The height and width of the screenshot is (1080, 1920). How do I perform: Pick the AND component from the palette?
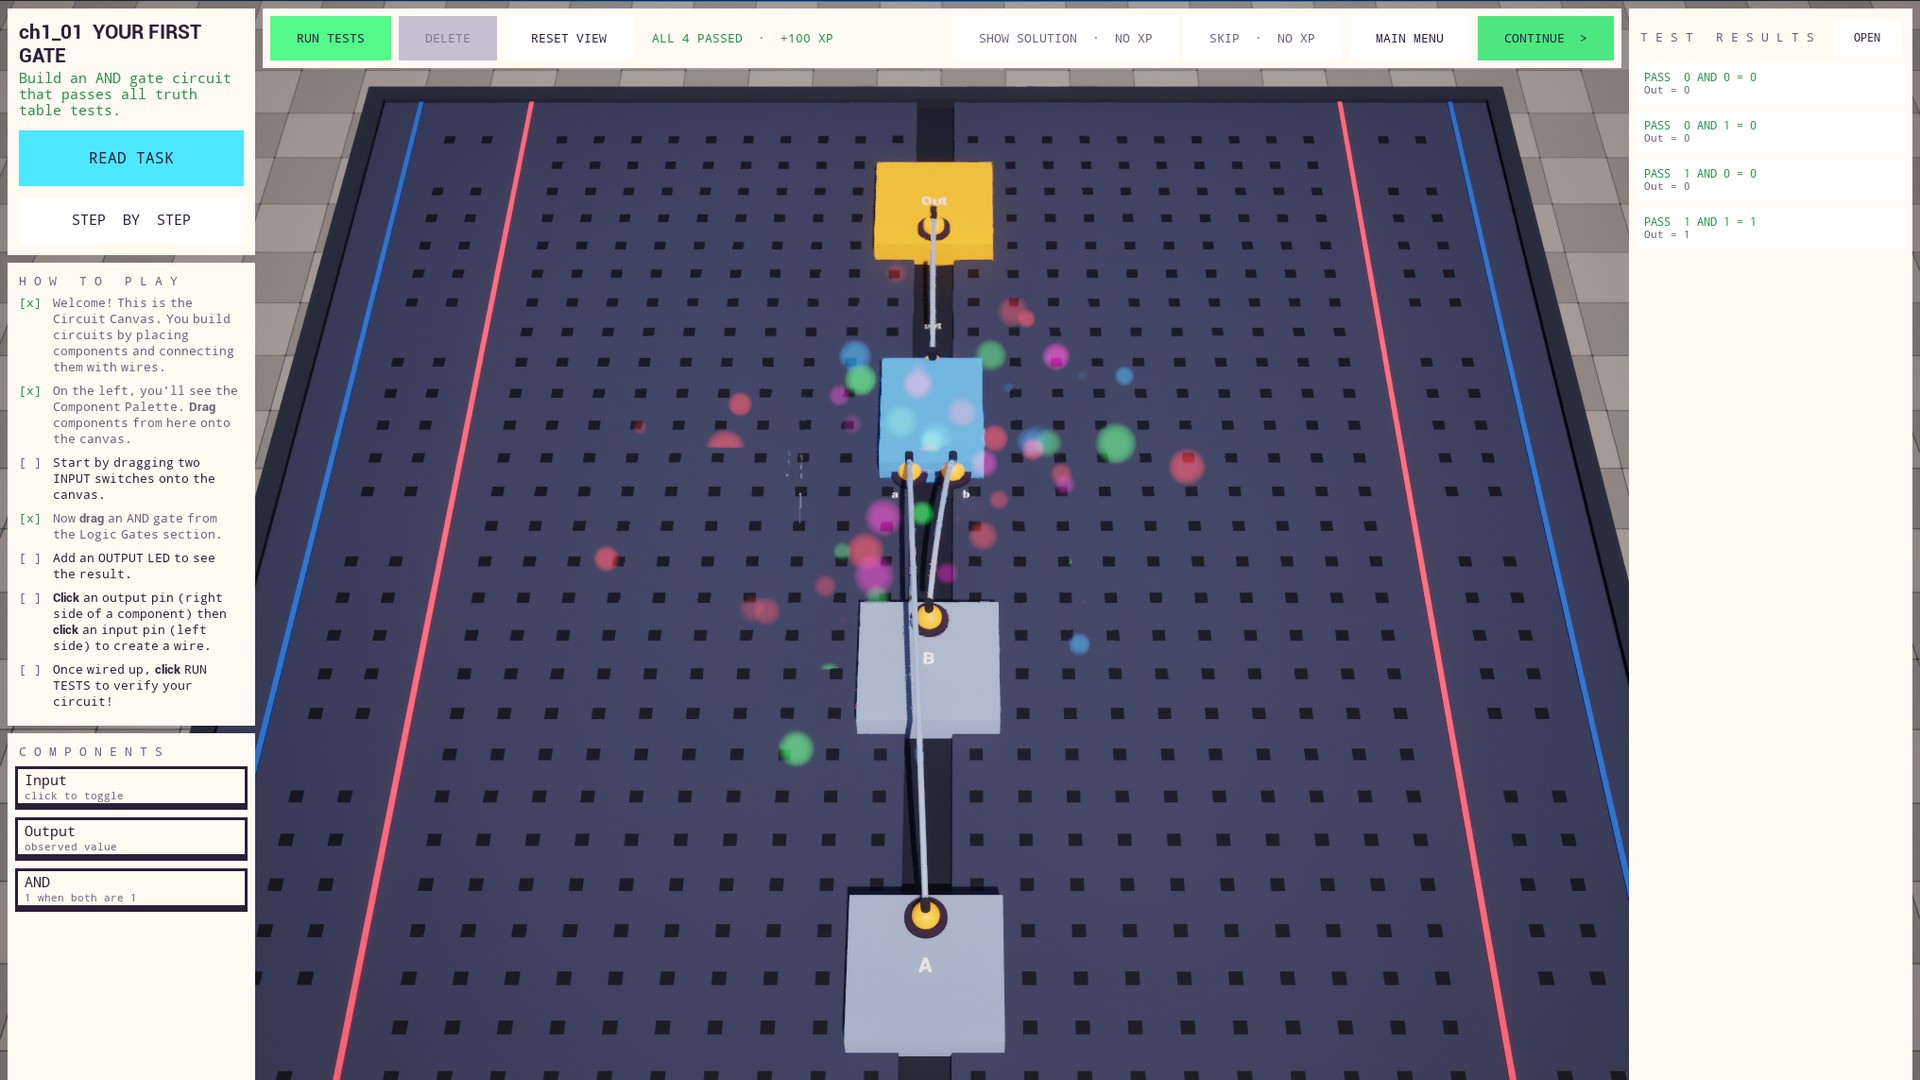point(131,889)
